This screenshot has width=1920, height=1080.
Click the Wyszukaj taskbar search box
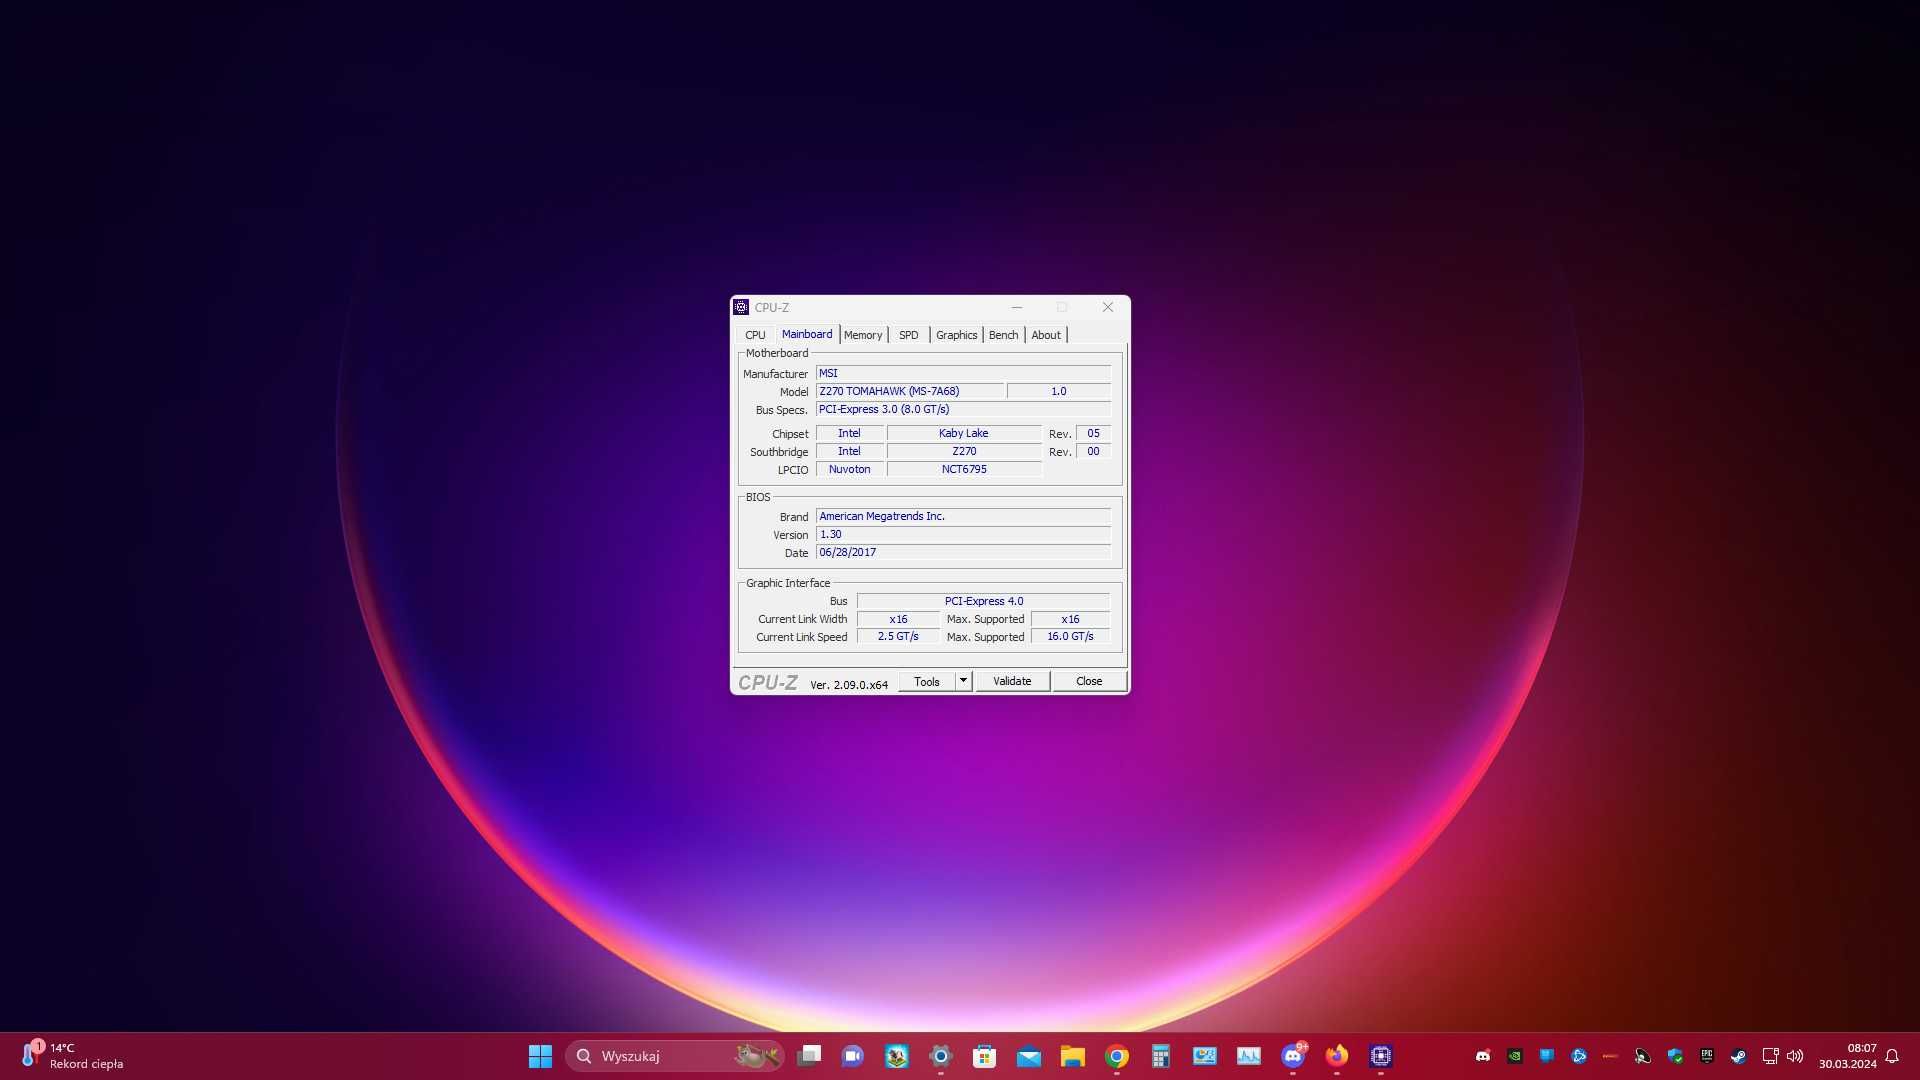pos(675,1056)
